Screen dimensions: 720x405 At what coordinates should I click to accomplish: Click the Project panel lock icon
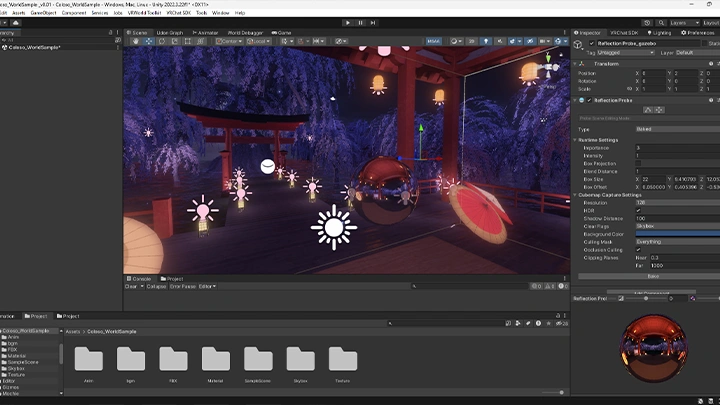pos(558,316)
